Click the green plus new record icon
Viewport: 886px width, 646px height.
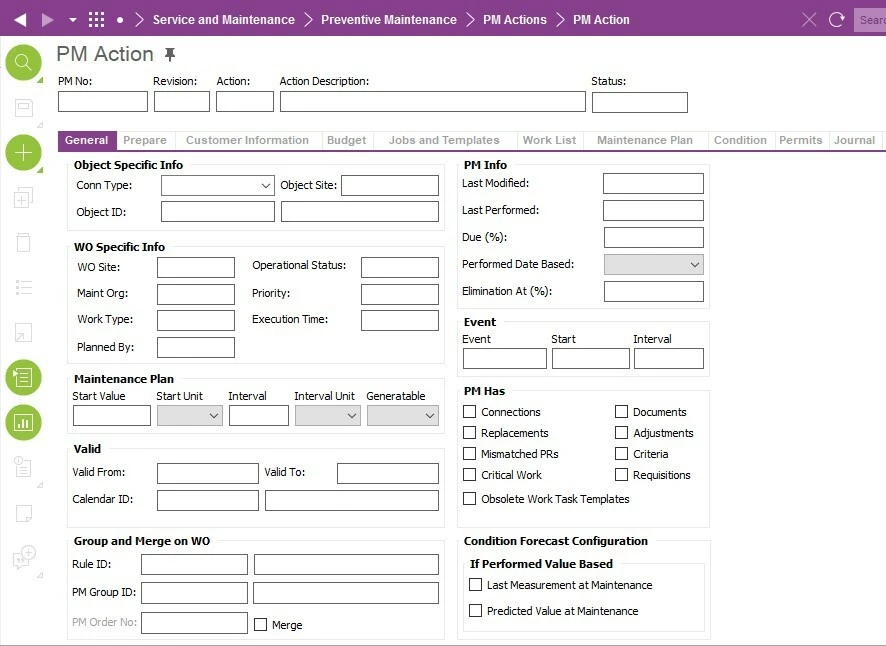coord(23,153)
